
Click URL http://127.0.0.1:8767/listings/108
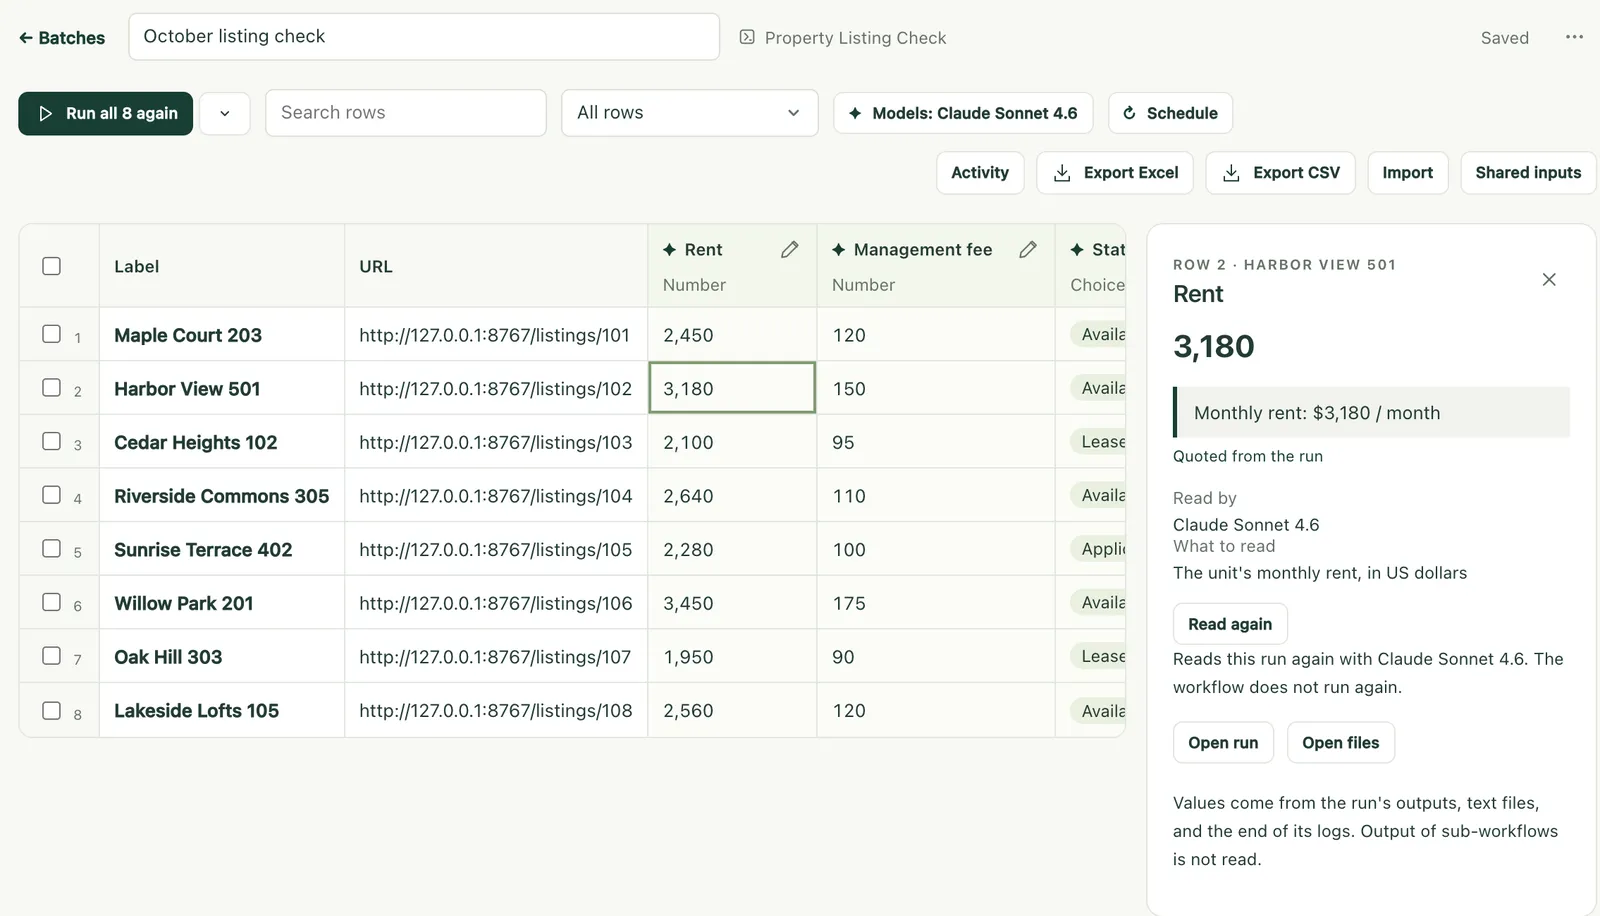click(x=496, y=711)
